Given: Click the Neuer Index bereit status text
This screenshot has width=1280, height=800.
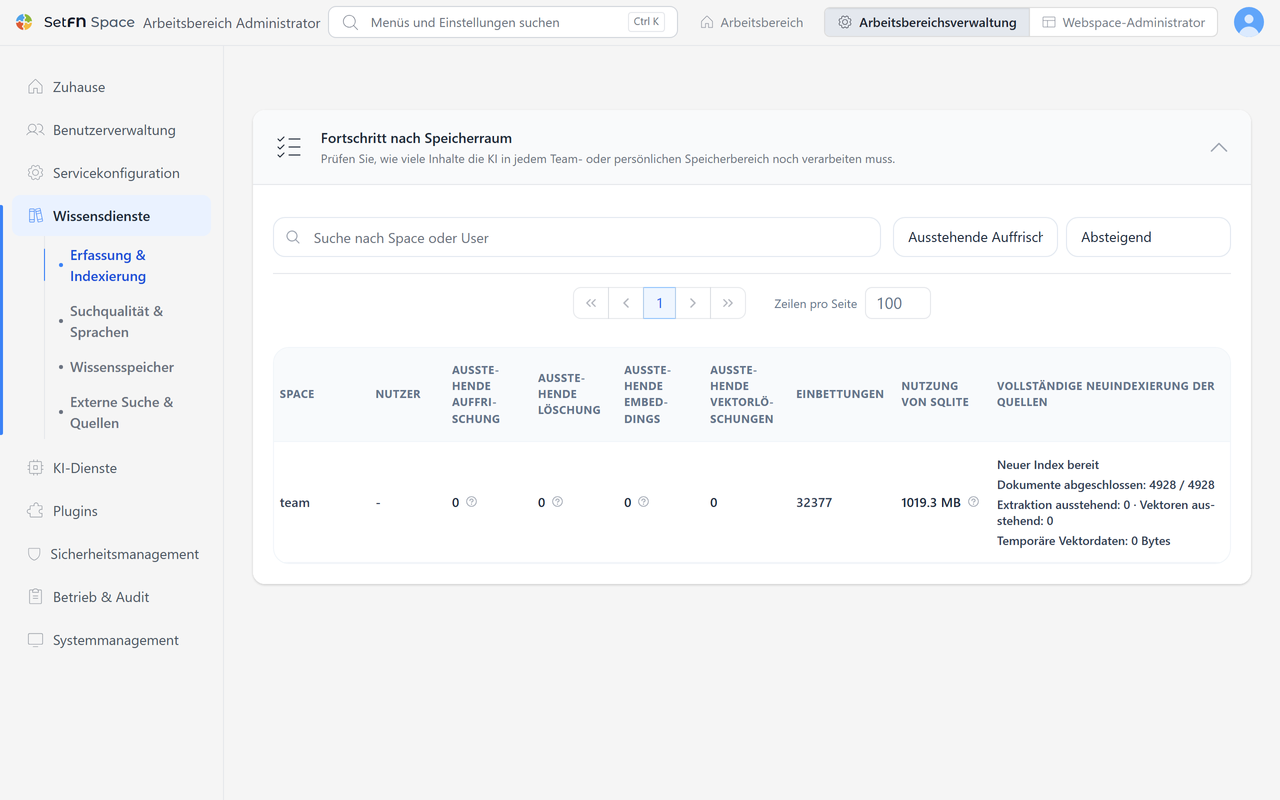Looking at the screenshot, I should point(1048,465).
